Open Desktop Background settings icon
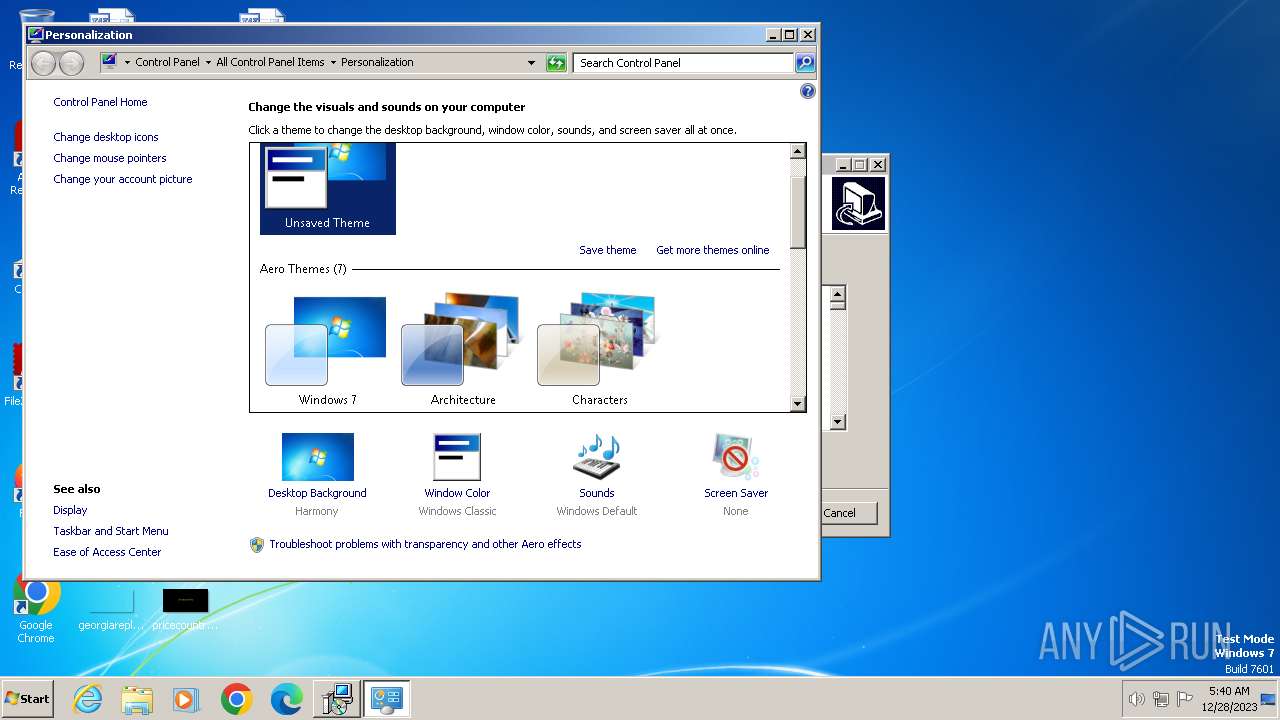The image size is (1280, 720). tap(317, 457)
